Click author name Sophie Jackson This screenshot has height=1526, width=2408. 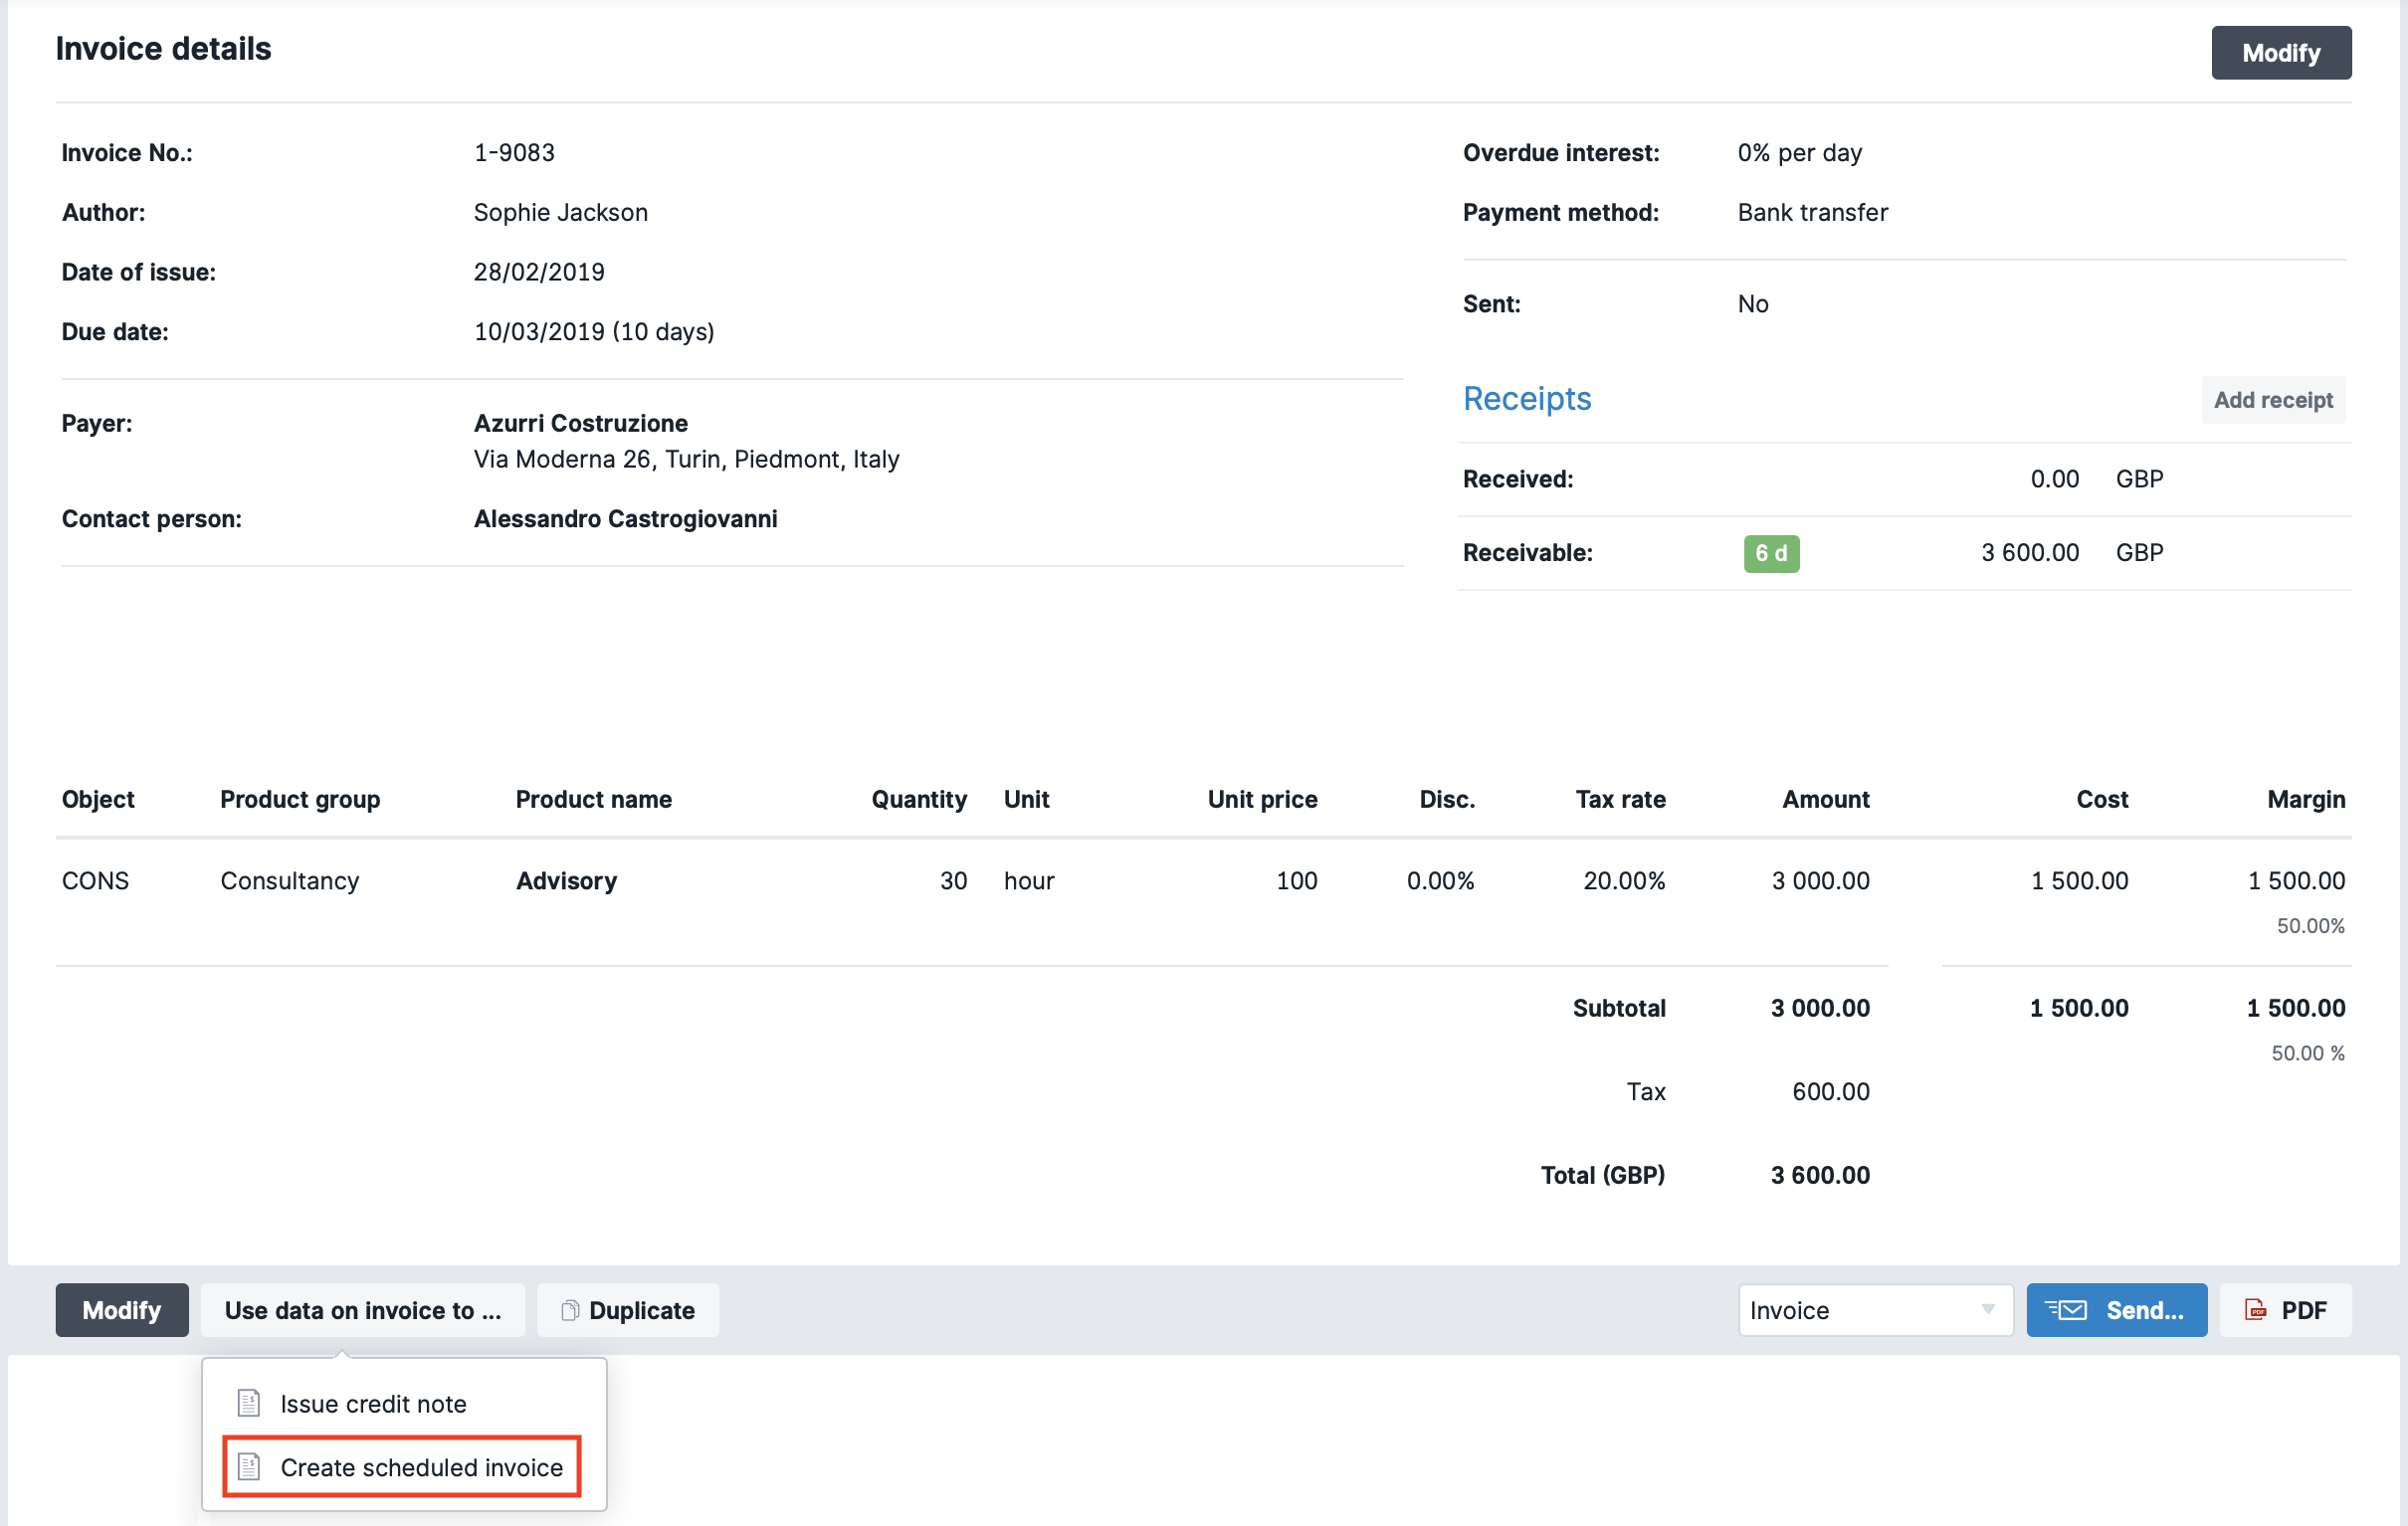561,212
